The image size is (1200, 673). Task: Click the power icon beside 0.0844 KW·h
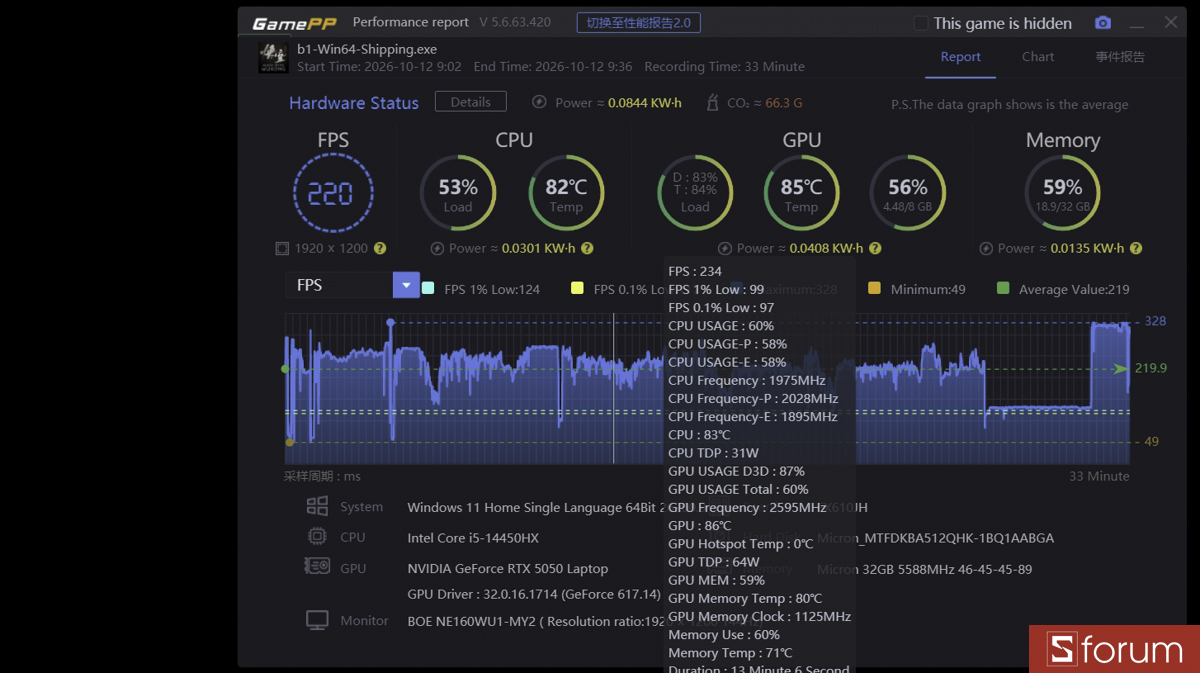pyautogui.click(x=539, y=102)
